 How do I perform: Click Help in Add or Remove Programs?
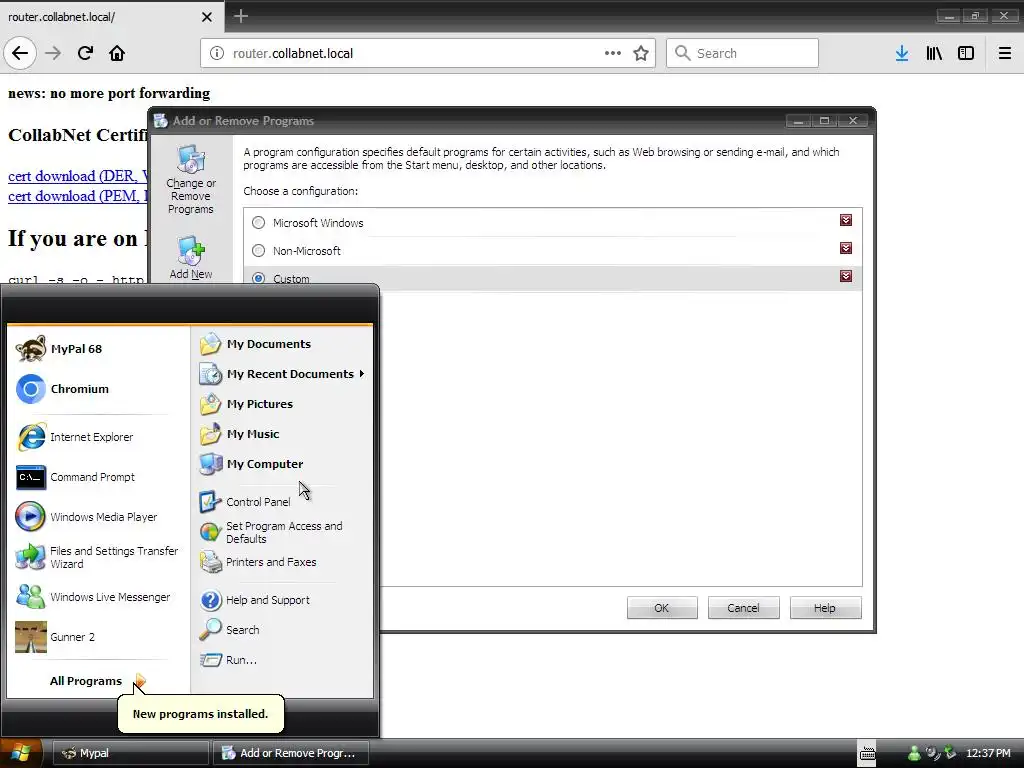point(825,608)
